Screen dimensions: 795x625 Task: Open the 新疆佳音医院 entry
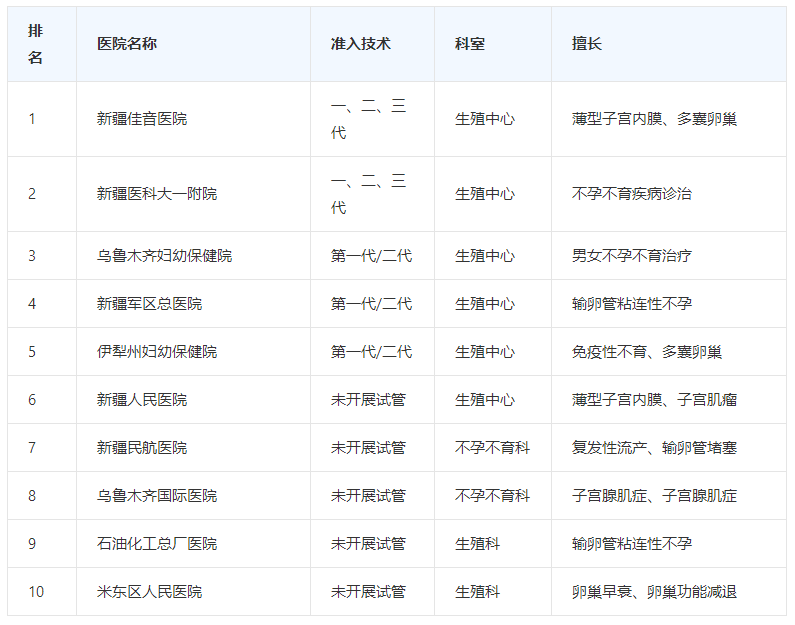(142, 119)
